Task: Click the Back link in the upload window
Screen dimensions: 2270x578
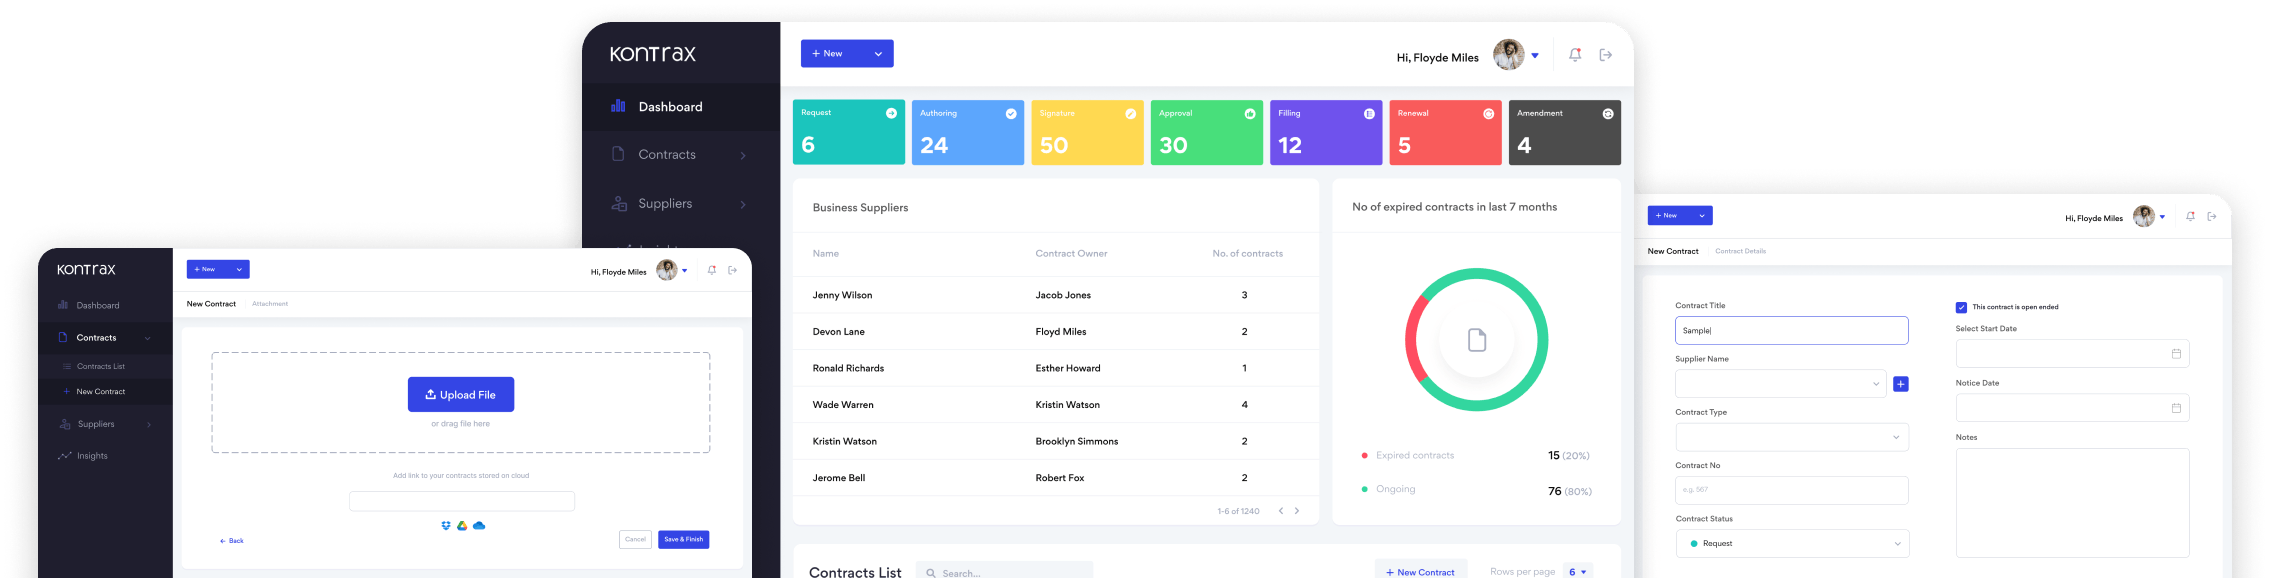Action: (x=232, y=541)
